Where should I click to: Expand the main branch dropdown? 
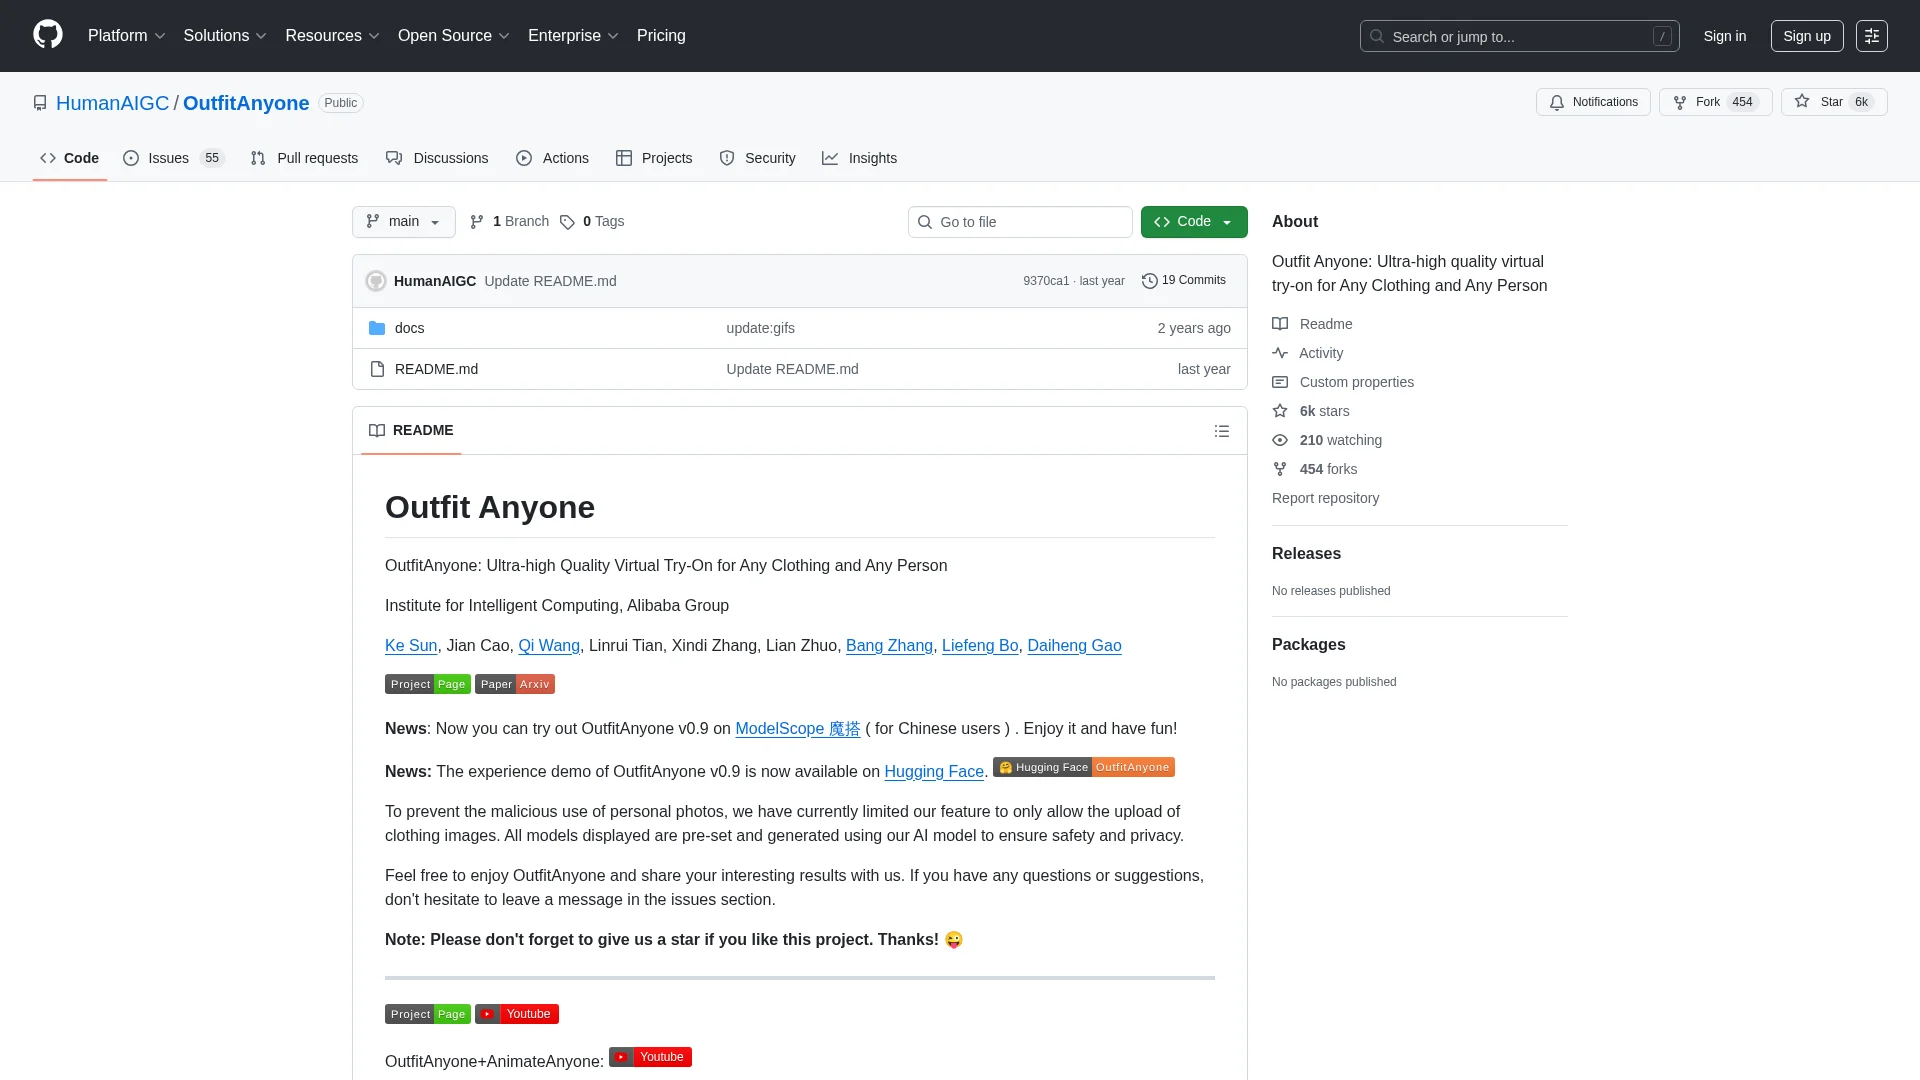click(403, 222)
